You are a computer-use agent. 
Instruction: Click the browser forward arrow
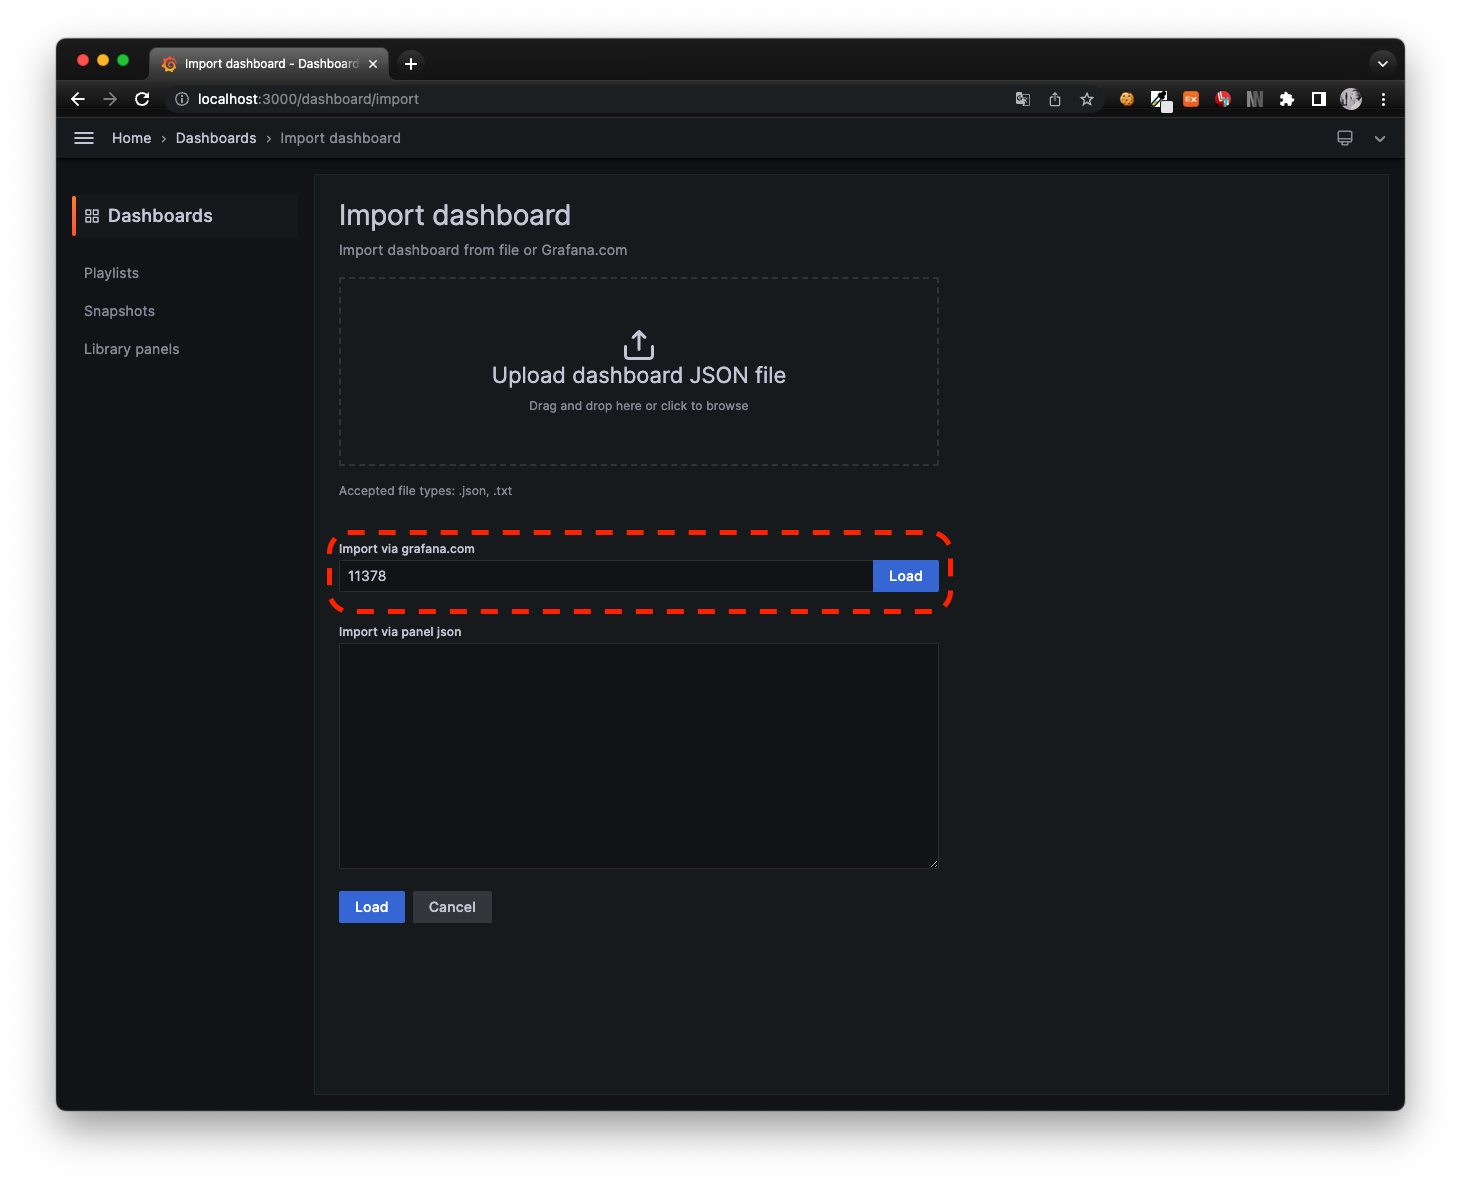pos(110,99)
